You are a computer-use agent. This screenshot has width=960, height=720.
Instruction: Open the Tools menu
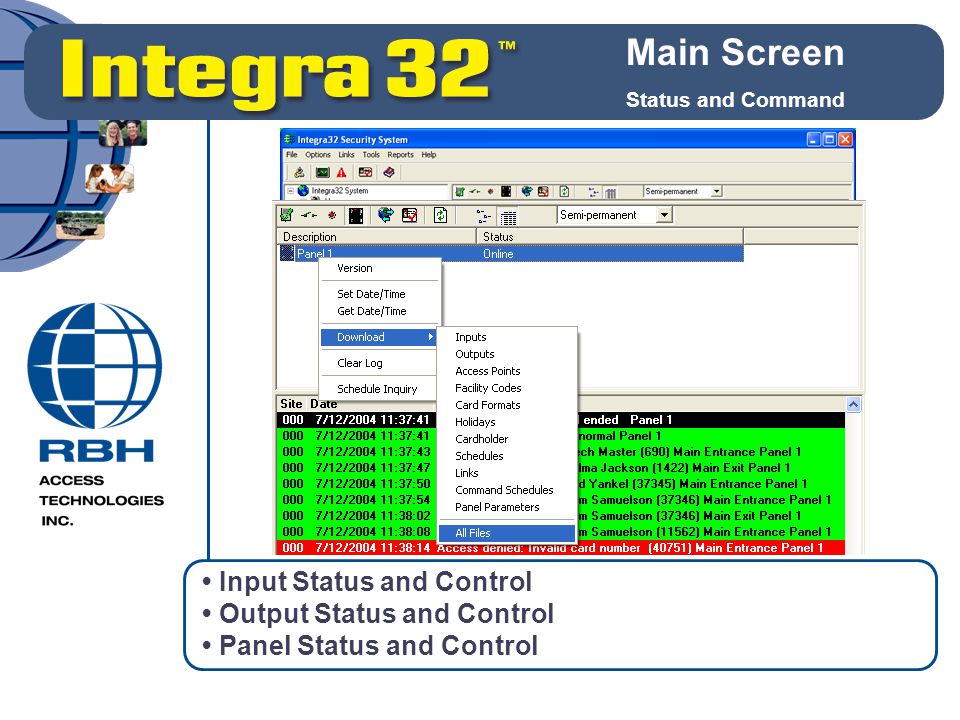(x=371, y=155)
